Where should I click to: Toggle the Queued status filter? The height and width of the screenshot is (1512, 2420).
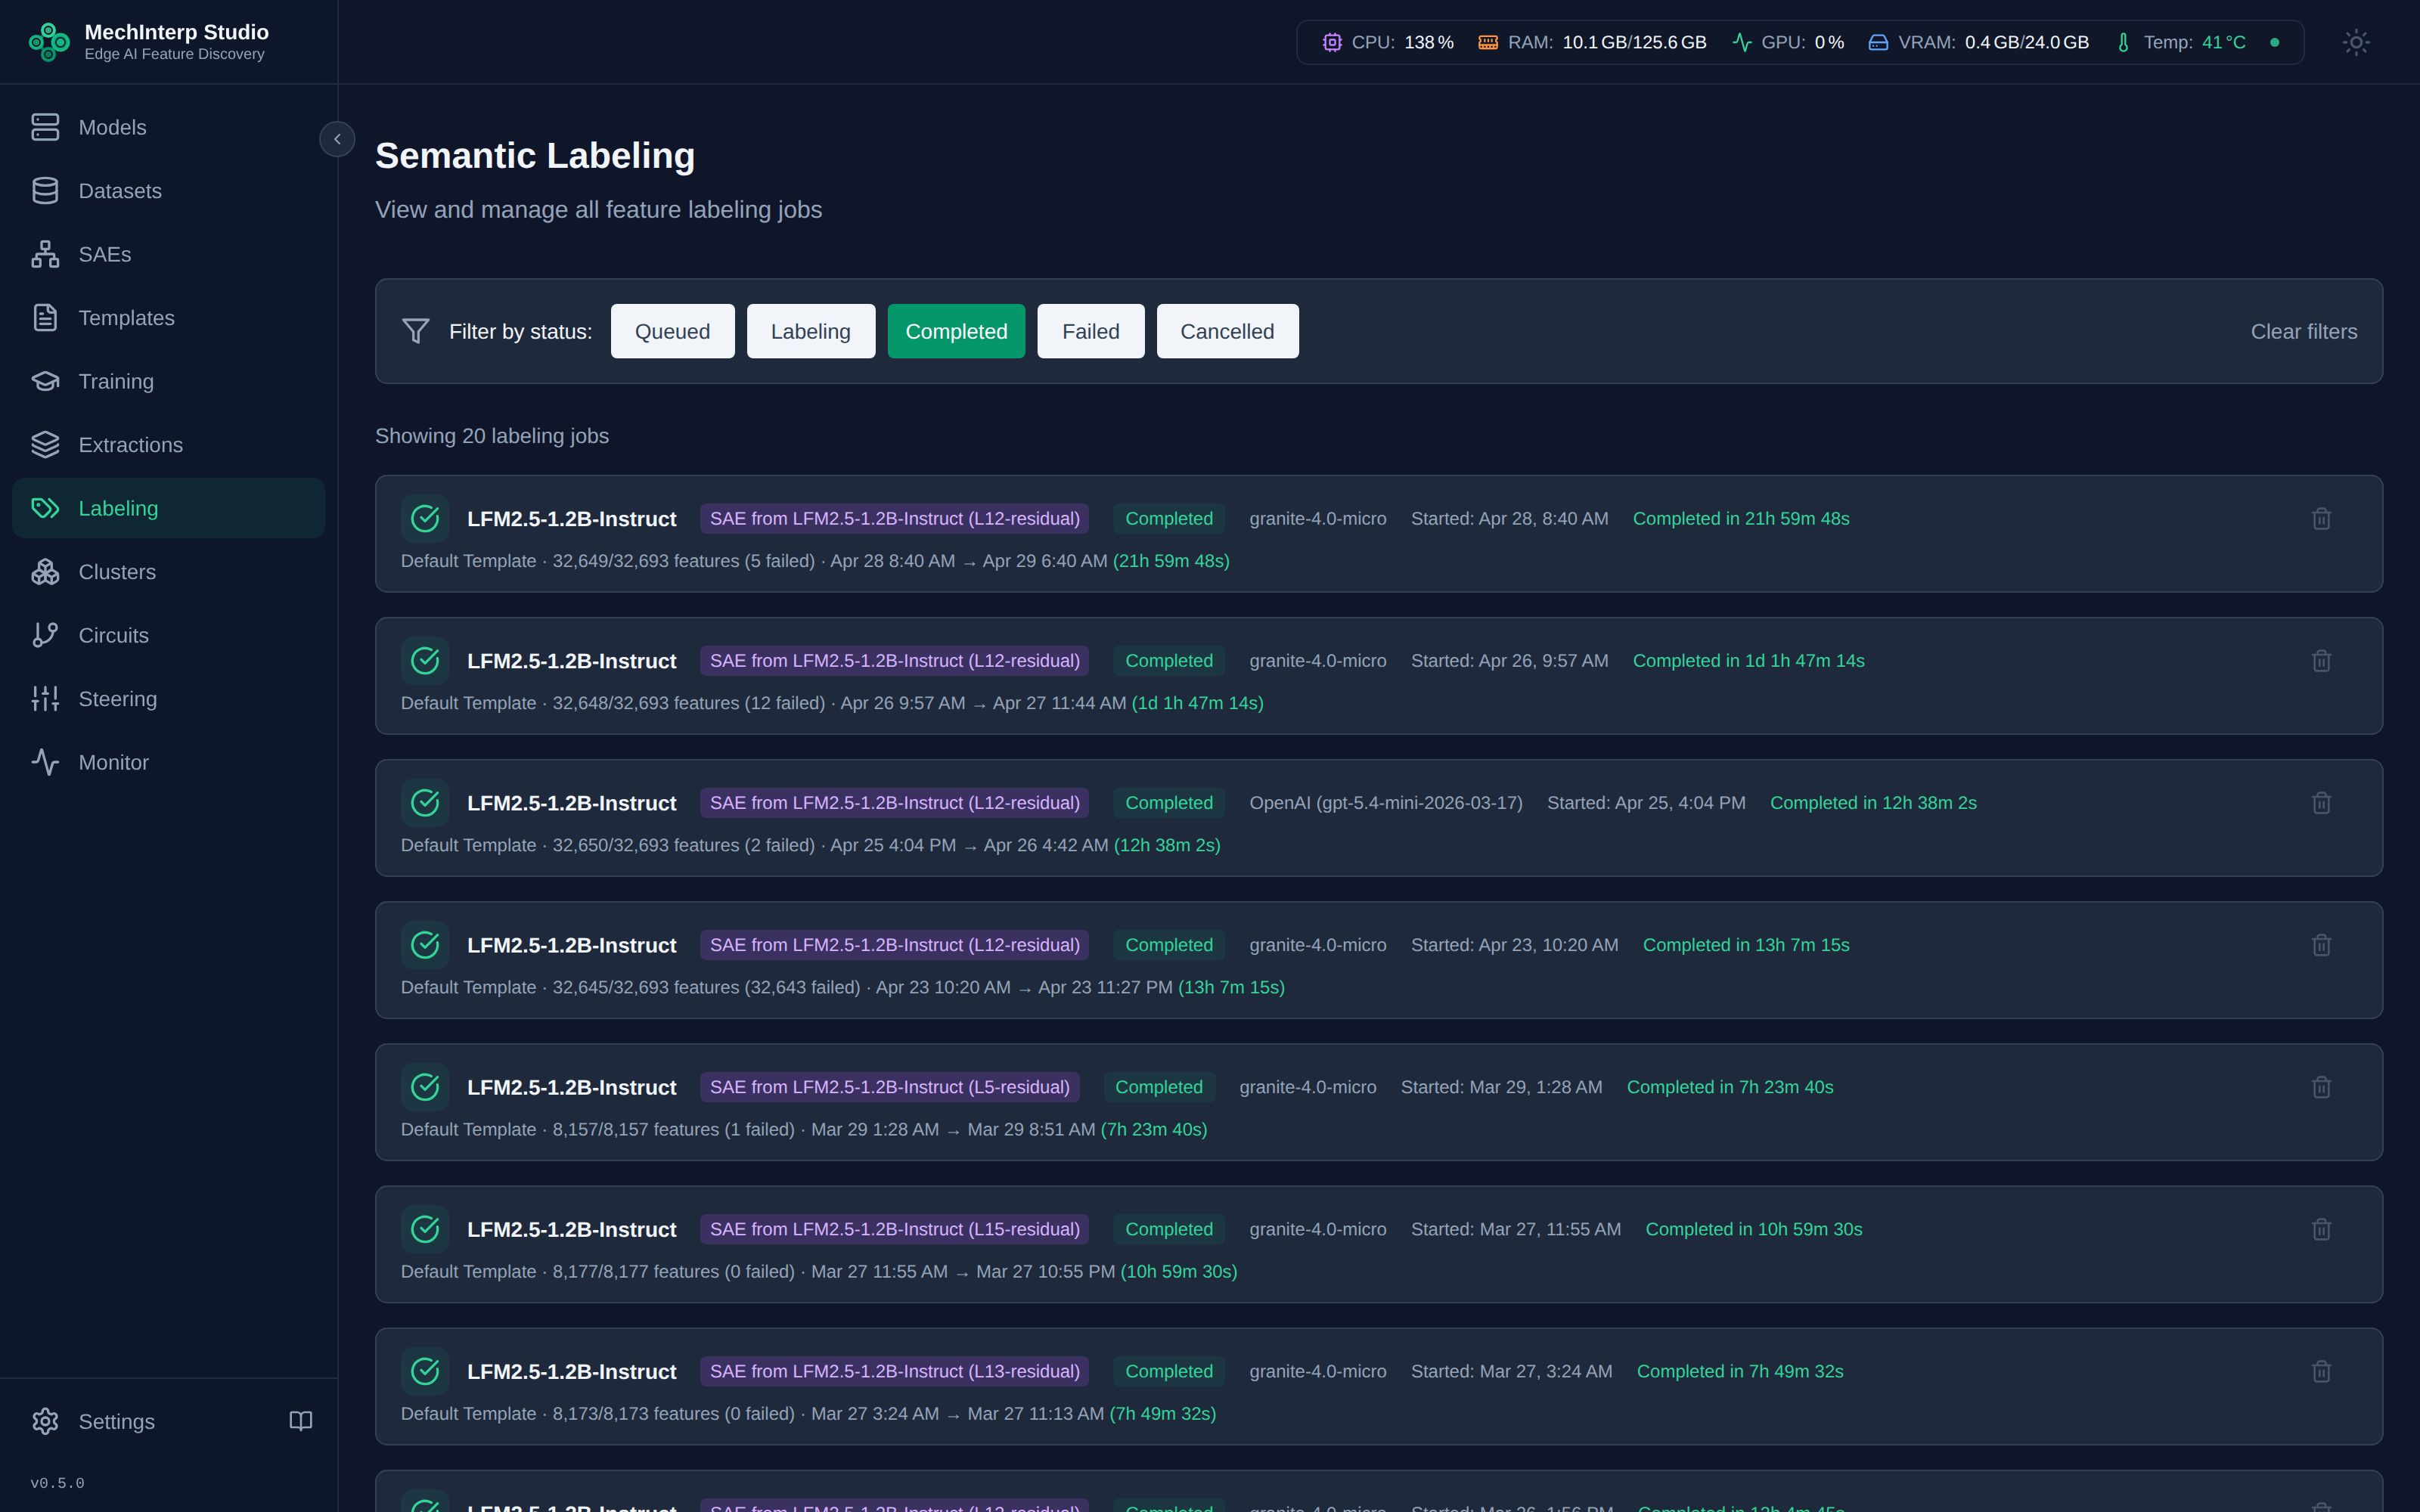tap(672, 331)
